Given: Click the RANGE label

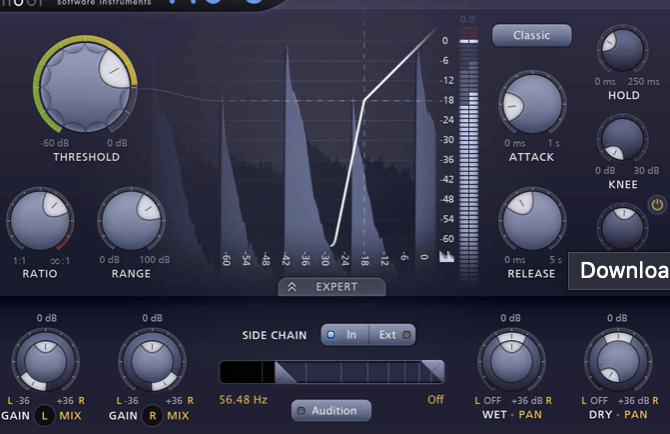Looking at the screenshot, I should [131, 274].
